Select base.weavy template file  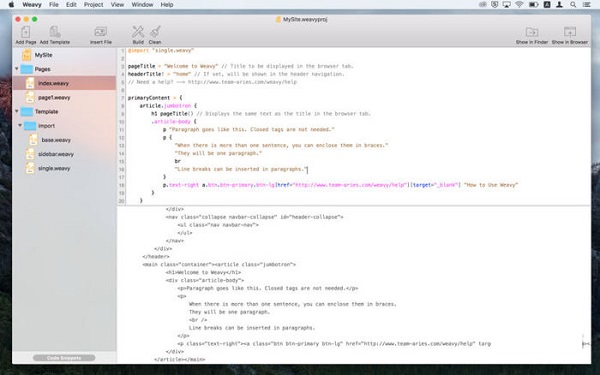pyautogui.click(x=64, y=140)
